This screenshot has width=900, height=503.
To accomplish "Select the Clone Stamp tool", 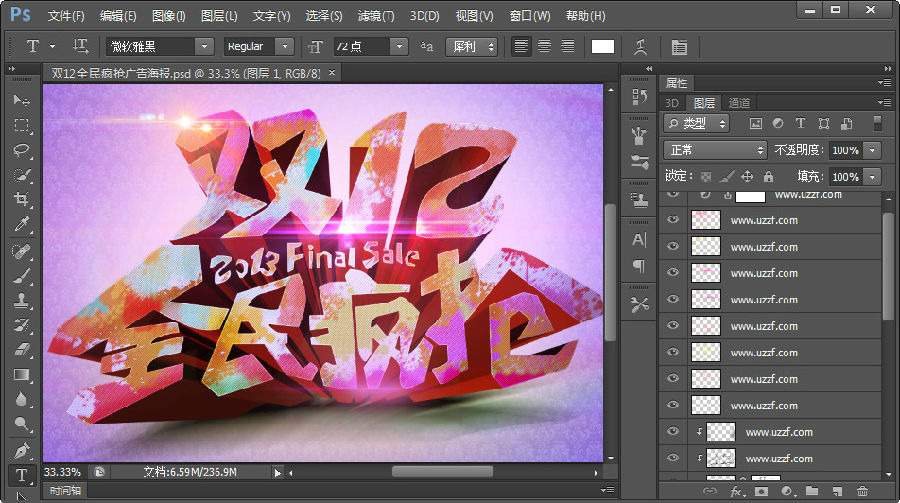I will (21, 300).
